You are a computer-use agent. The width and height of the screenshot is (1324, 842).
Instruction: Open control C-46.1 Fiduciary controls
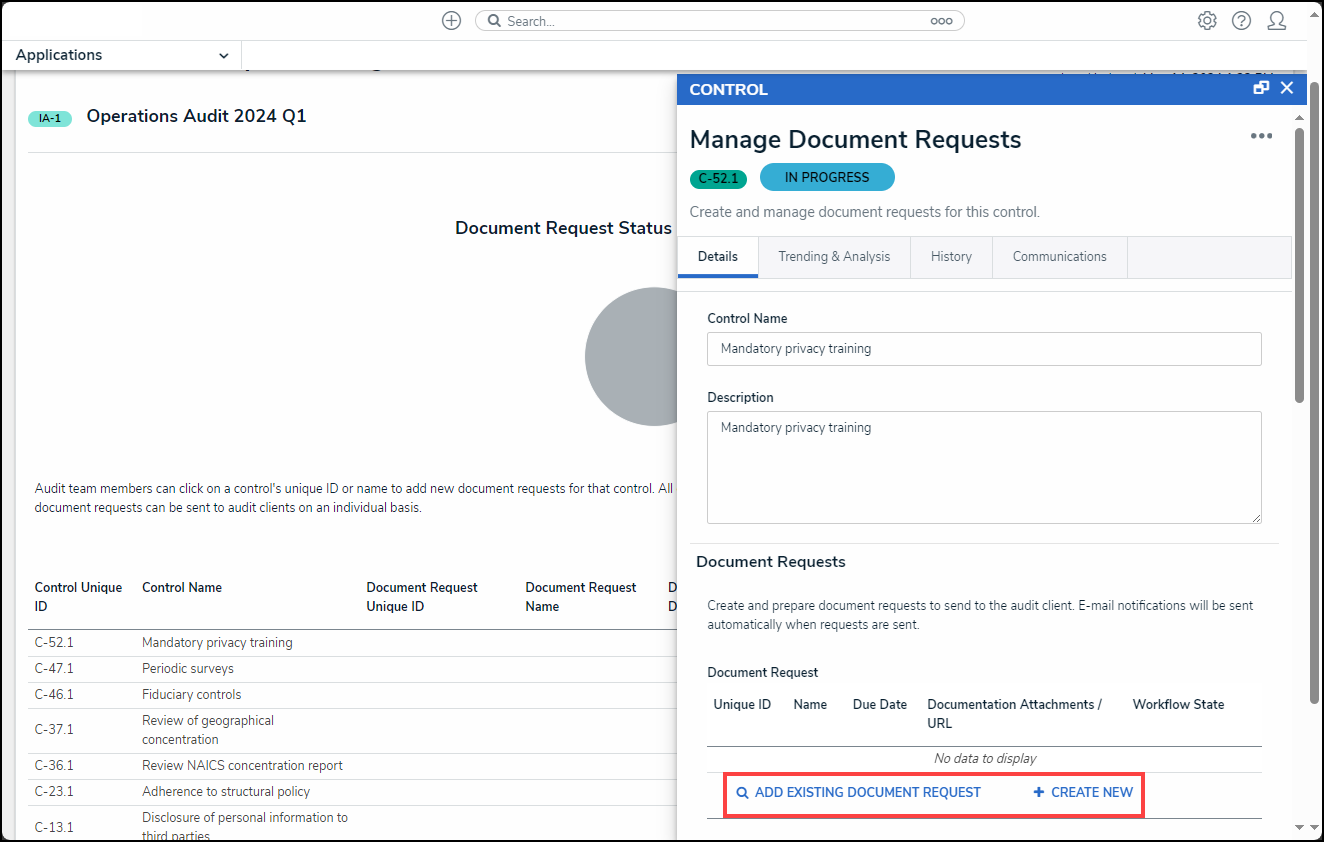[54, 695]
